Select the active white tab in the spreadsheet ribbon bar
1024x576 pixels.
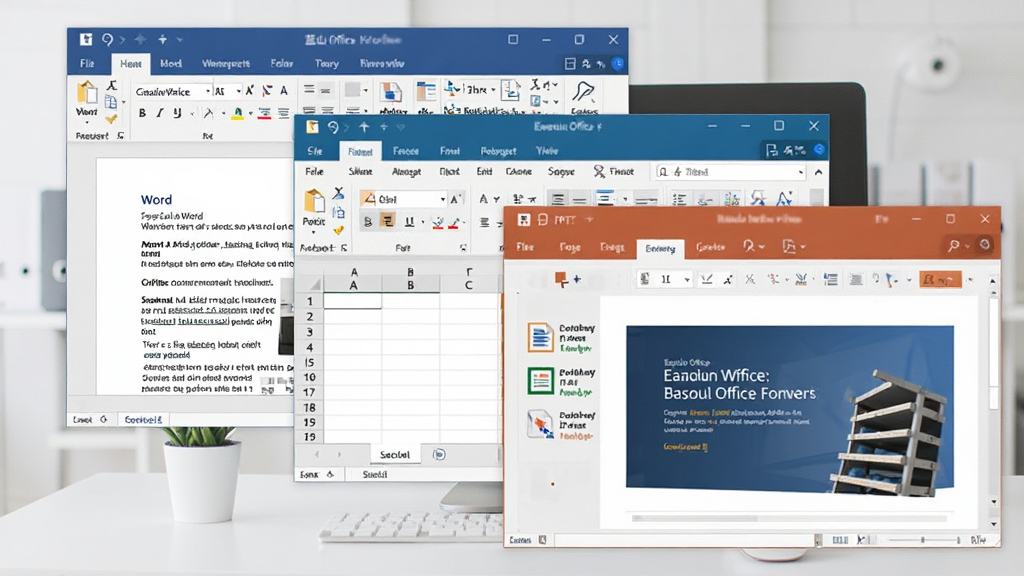[x=360, y=152]
